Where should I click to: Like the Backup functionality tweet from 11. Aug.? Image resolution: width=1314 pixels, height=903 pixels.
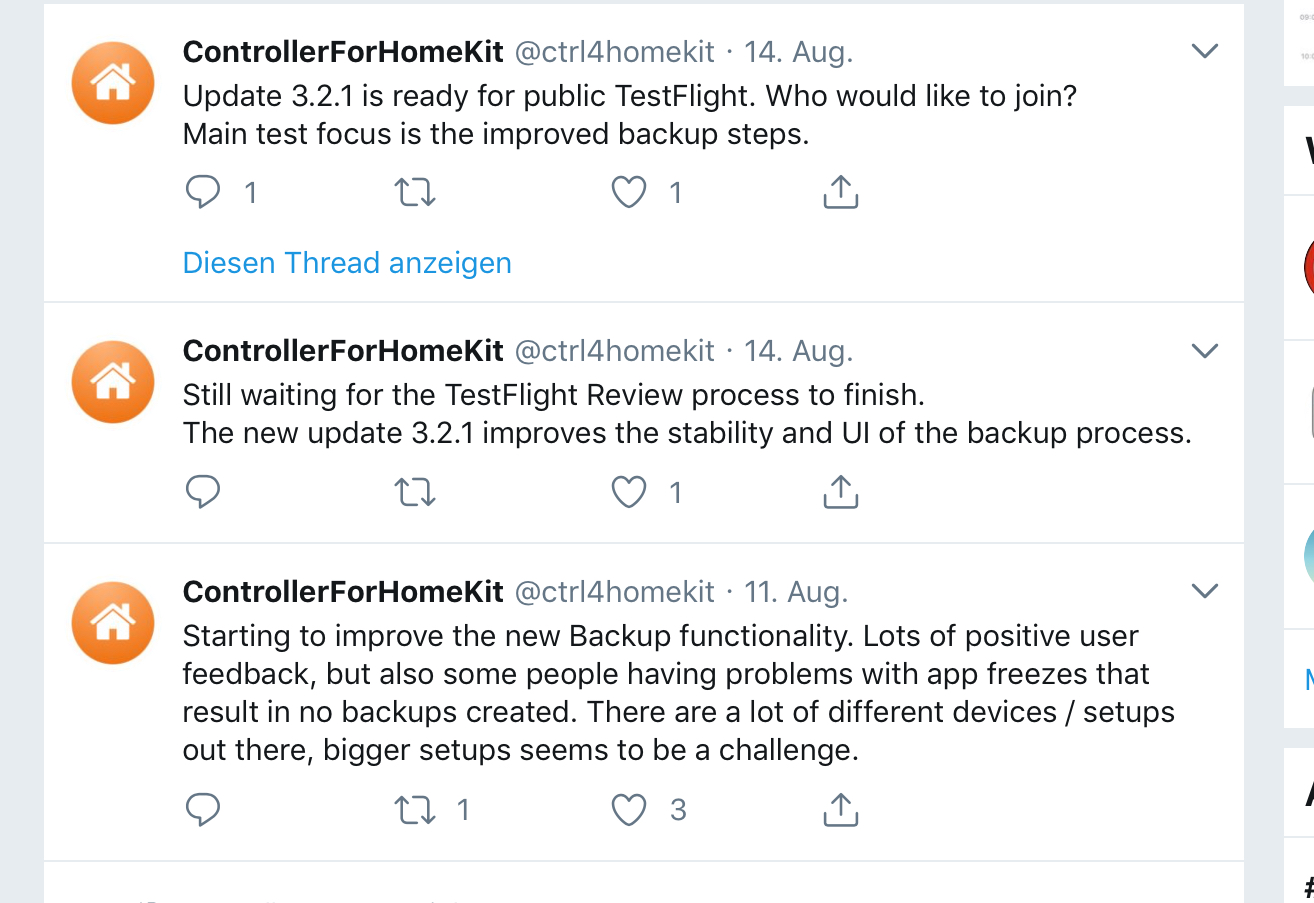click(x=628, y=810)
